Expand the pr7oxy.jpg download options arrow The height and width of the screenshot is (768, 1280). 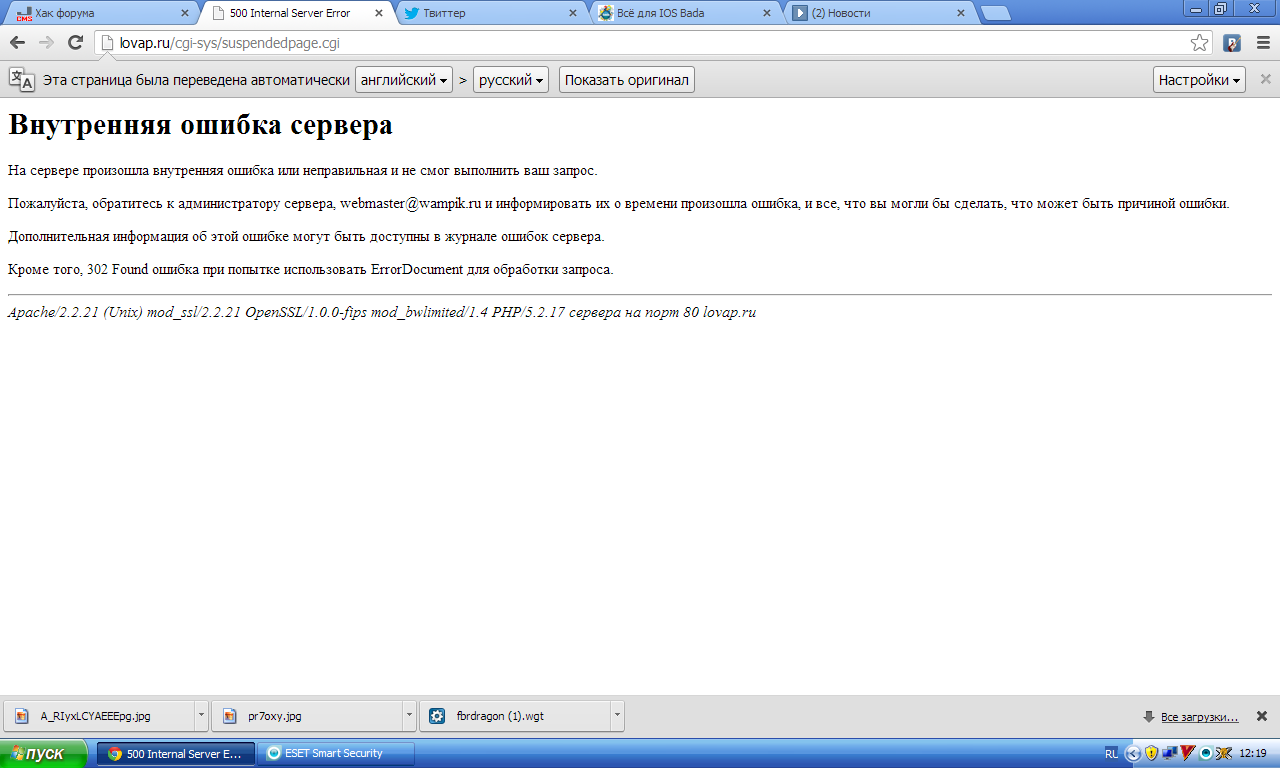pyautogui.click(x=409, y=716)
